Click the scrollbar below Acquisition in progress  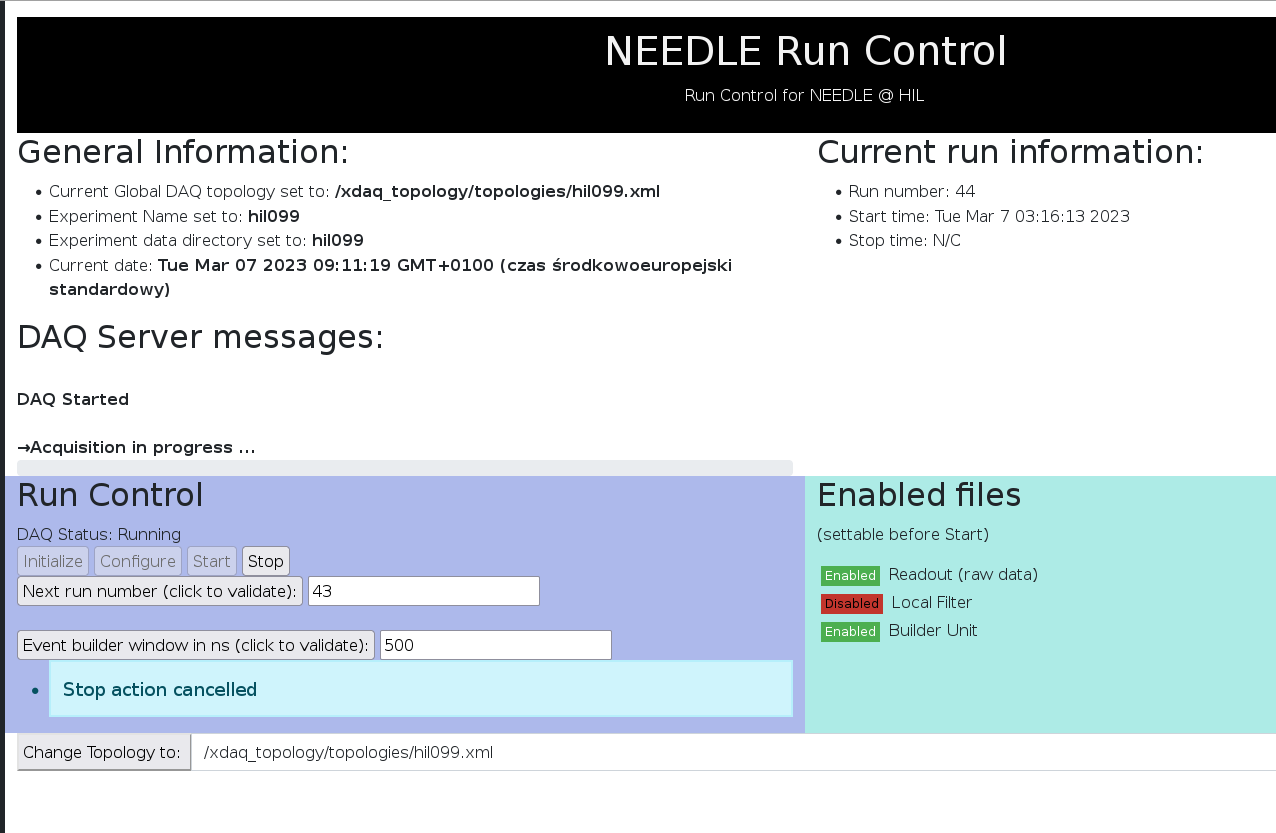[404, 468]
